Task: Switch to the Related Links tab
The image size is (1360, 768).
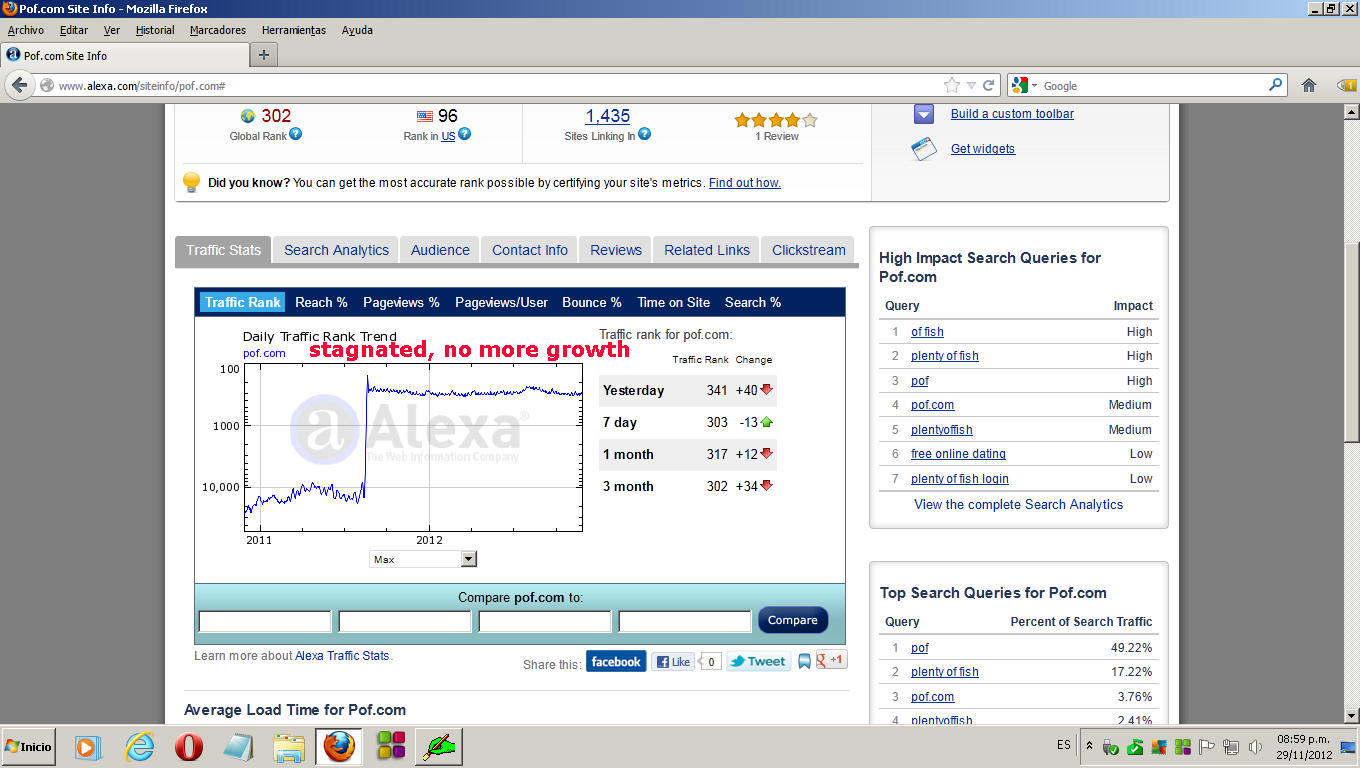Action: pos(707,250)
